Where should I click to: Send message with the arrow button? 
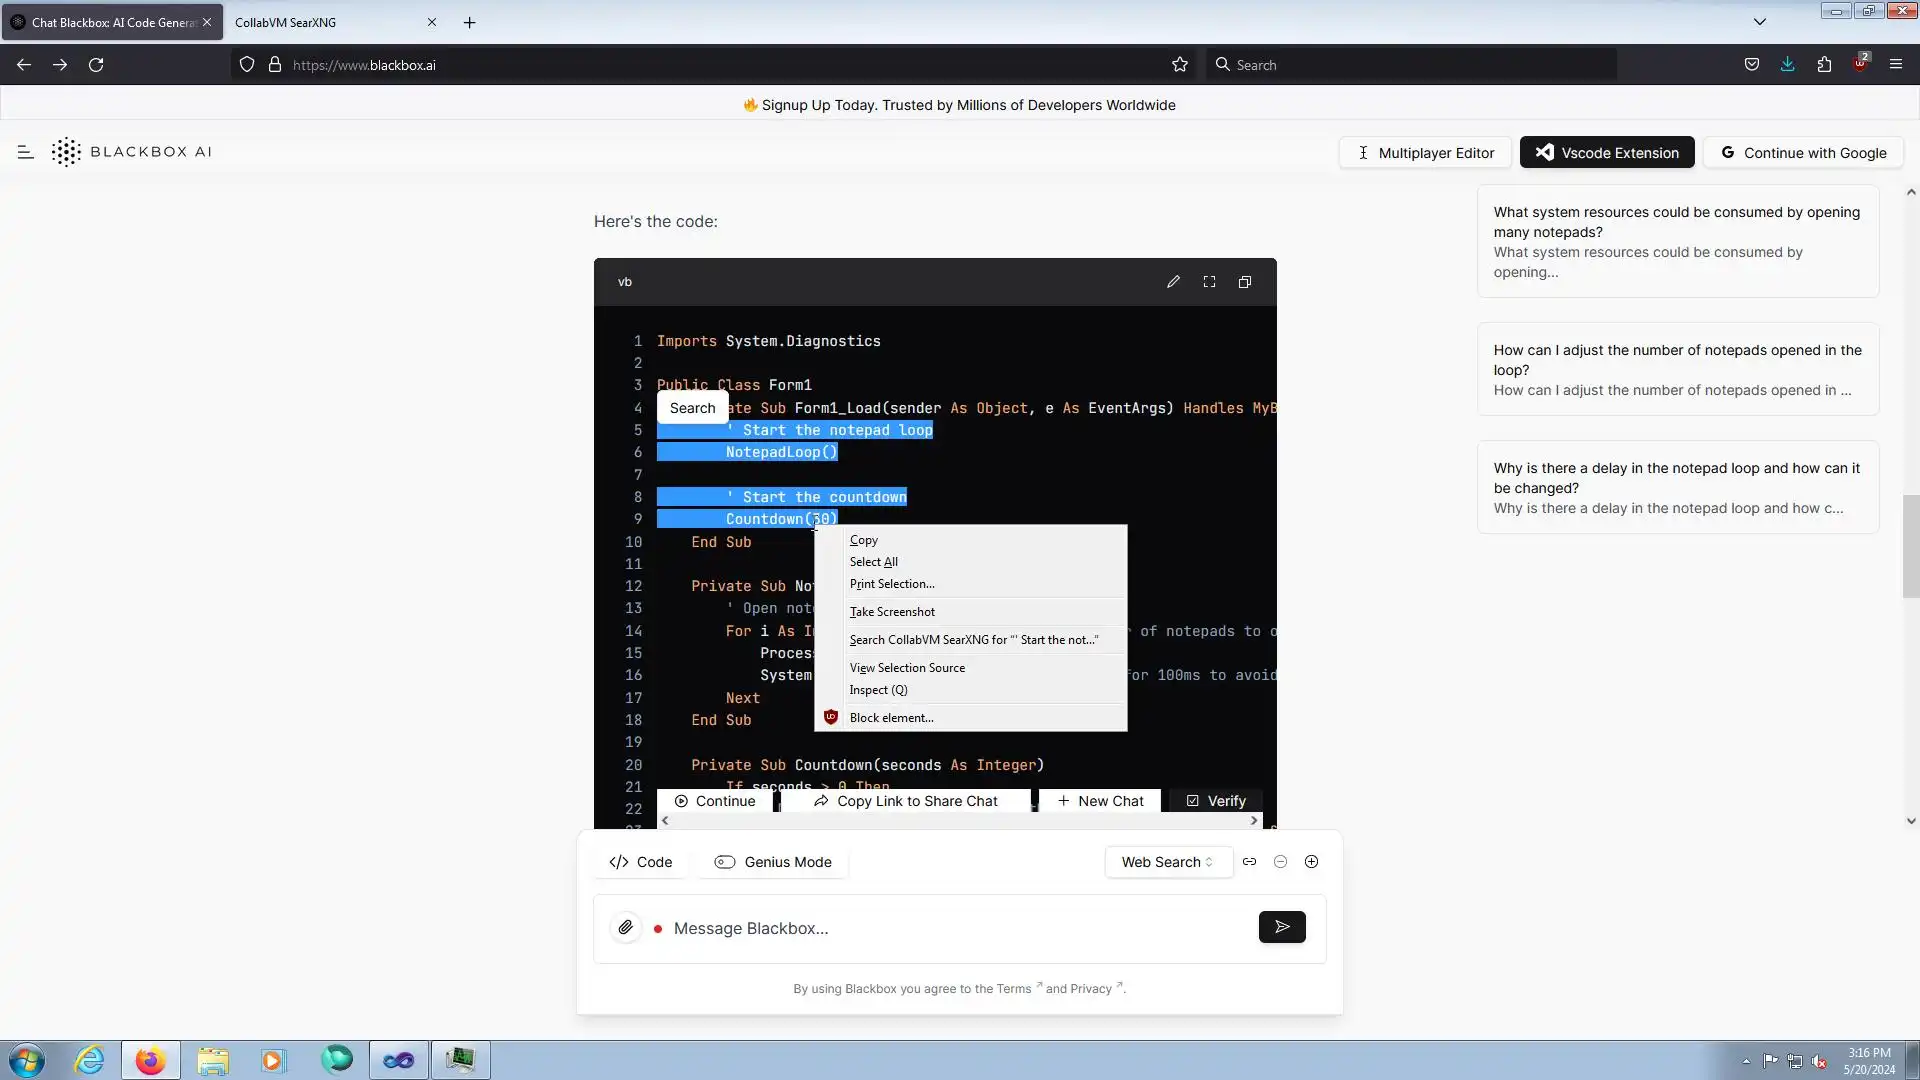click(x=1282, y=928)
